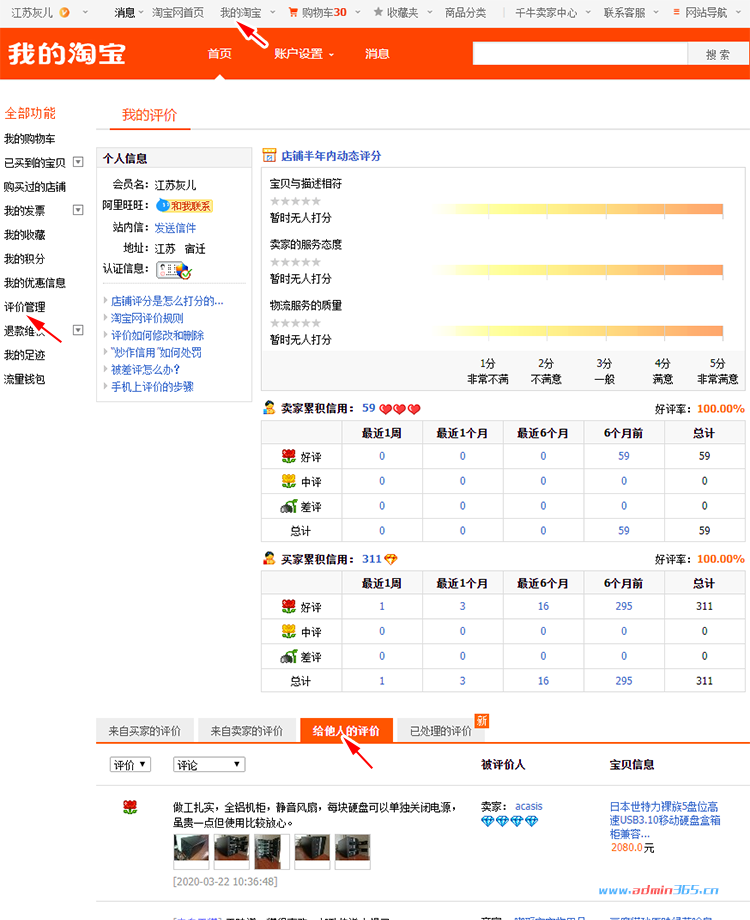The width and height of the screenshot is (750, 920).
Task: Click the seller credit person icon
Action: [269, 408]
